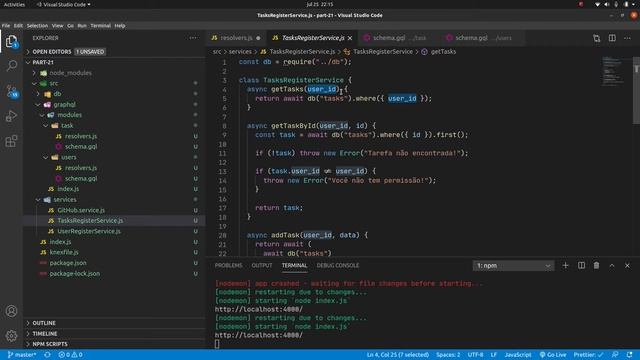This screenshot has width=640, height=360.
Task: Close the terminal panel
Action: pyautogui.click(x=627, y=266)
